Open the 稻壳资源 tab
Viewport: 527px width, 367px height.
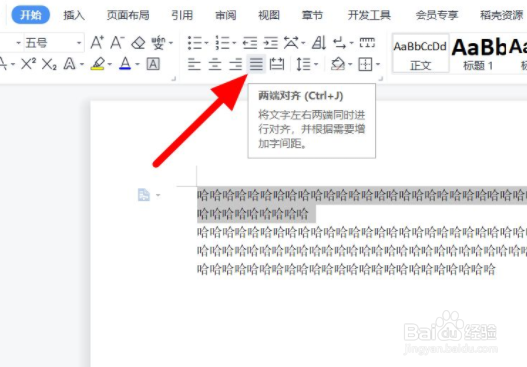pyautogui.click(x=501, y=15)
